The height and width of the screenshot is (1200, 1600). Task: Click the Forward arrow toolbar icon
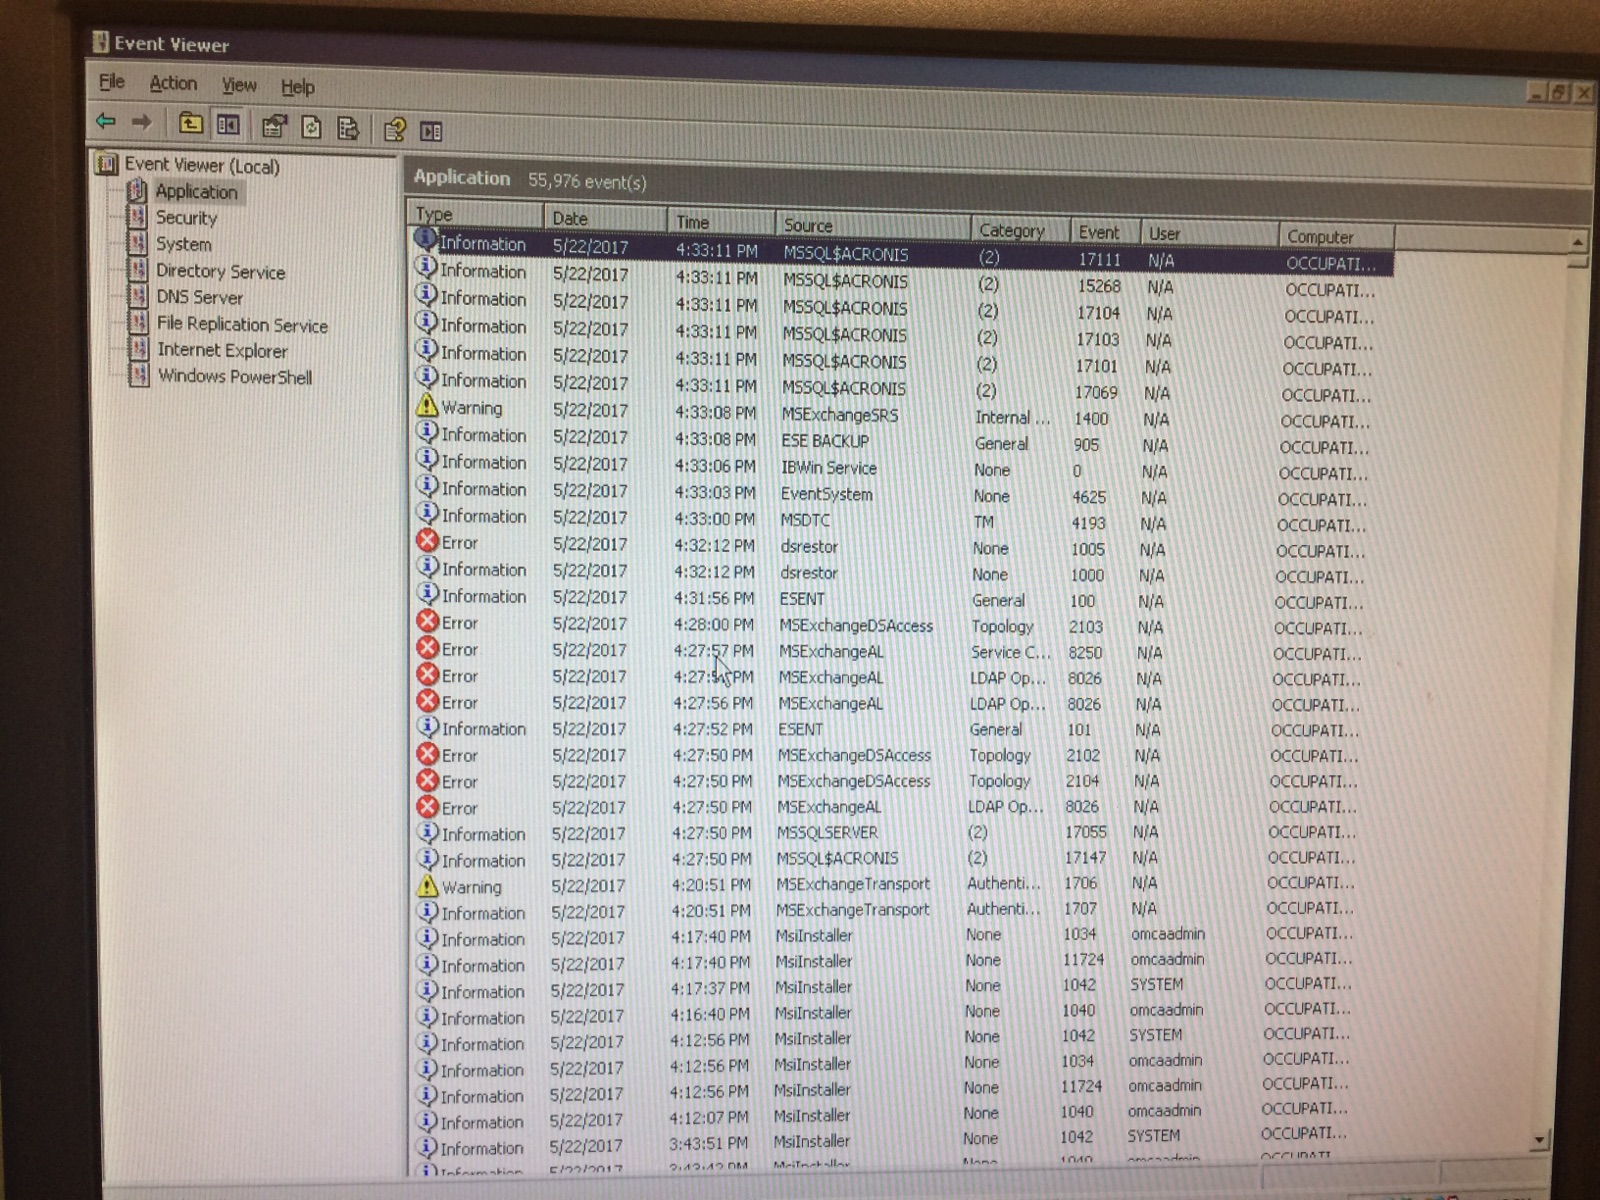tap(142, 122)
